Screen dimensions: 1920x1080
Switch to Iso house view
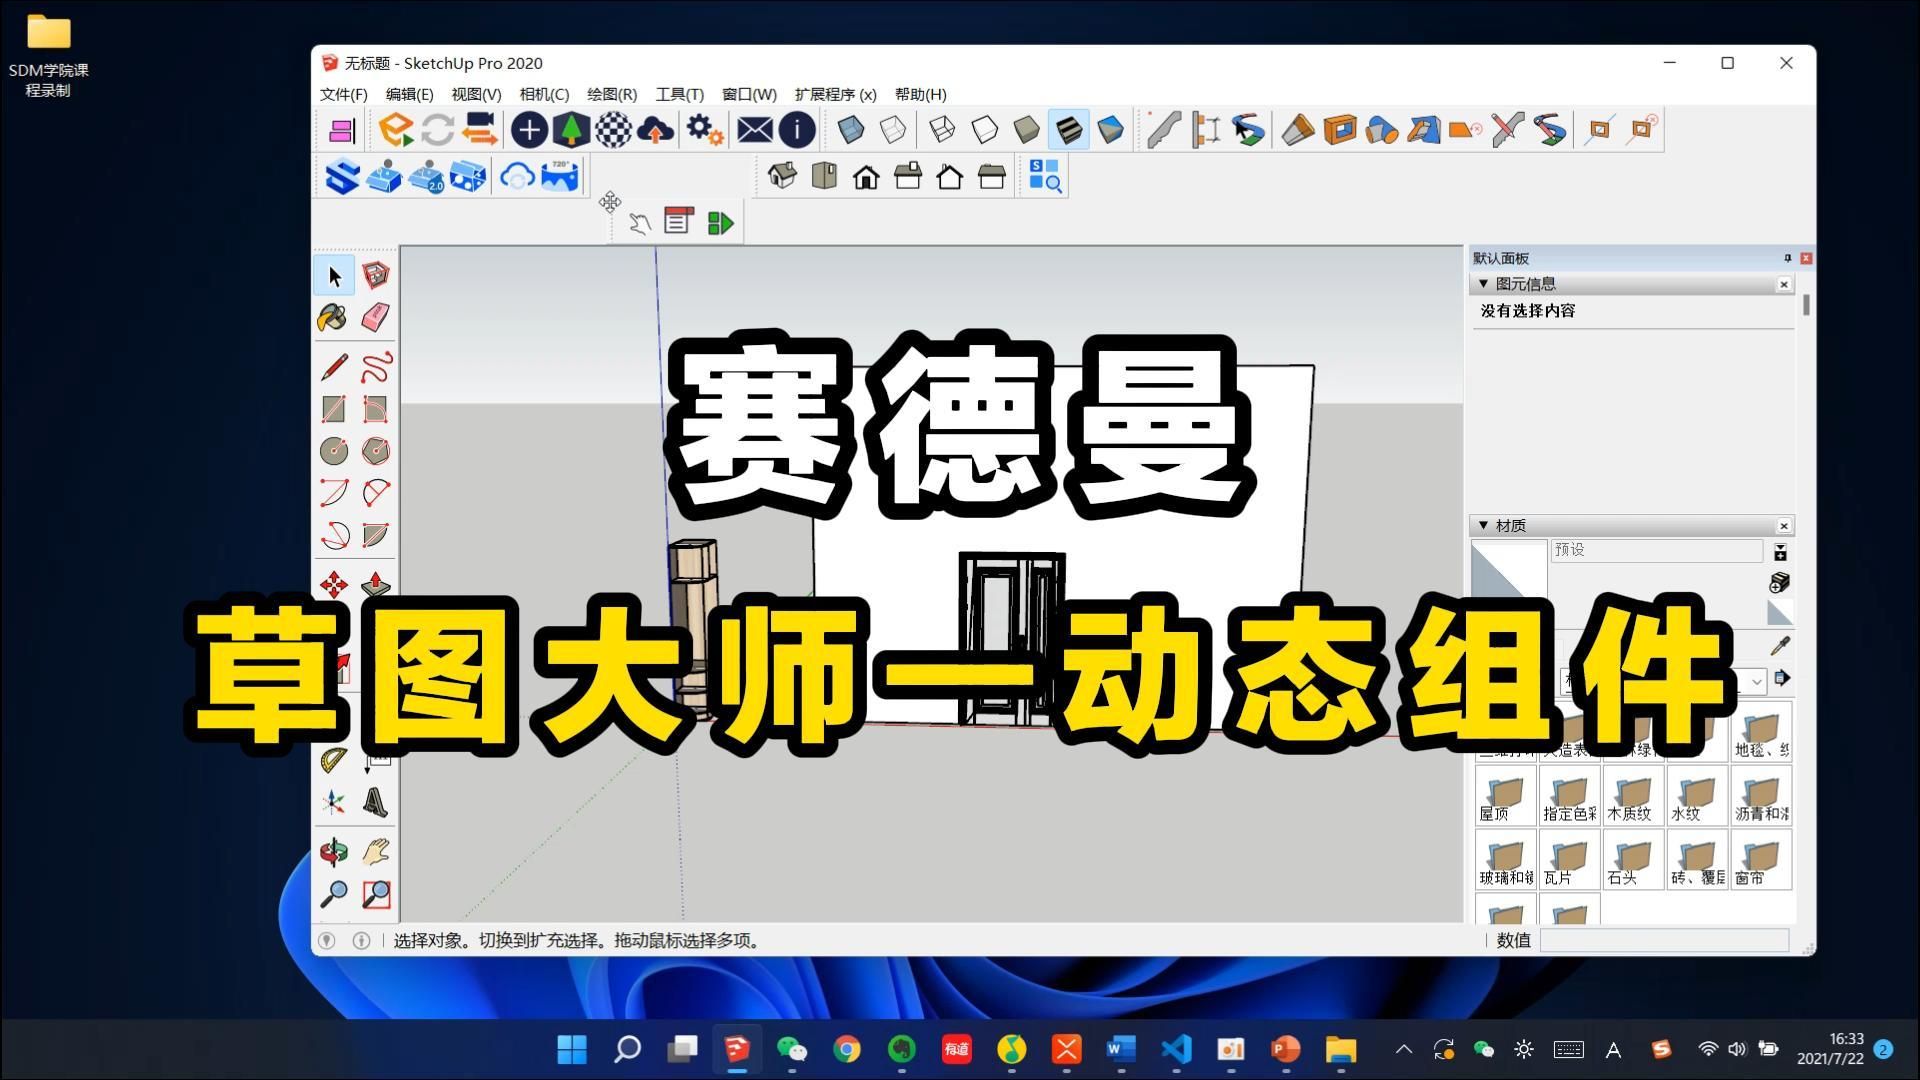tap(782, 177)
